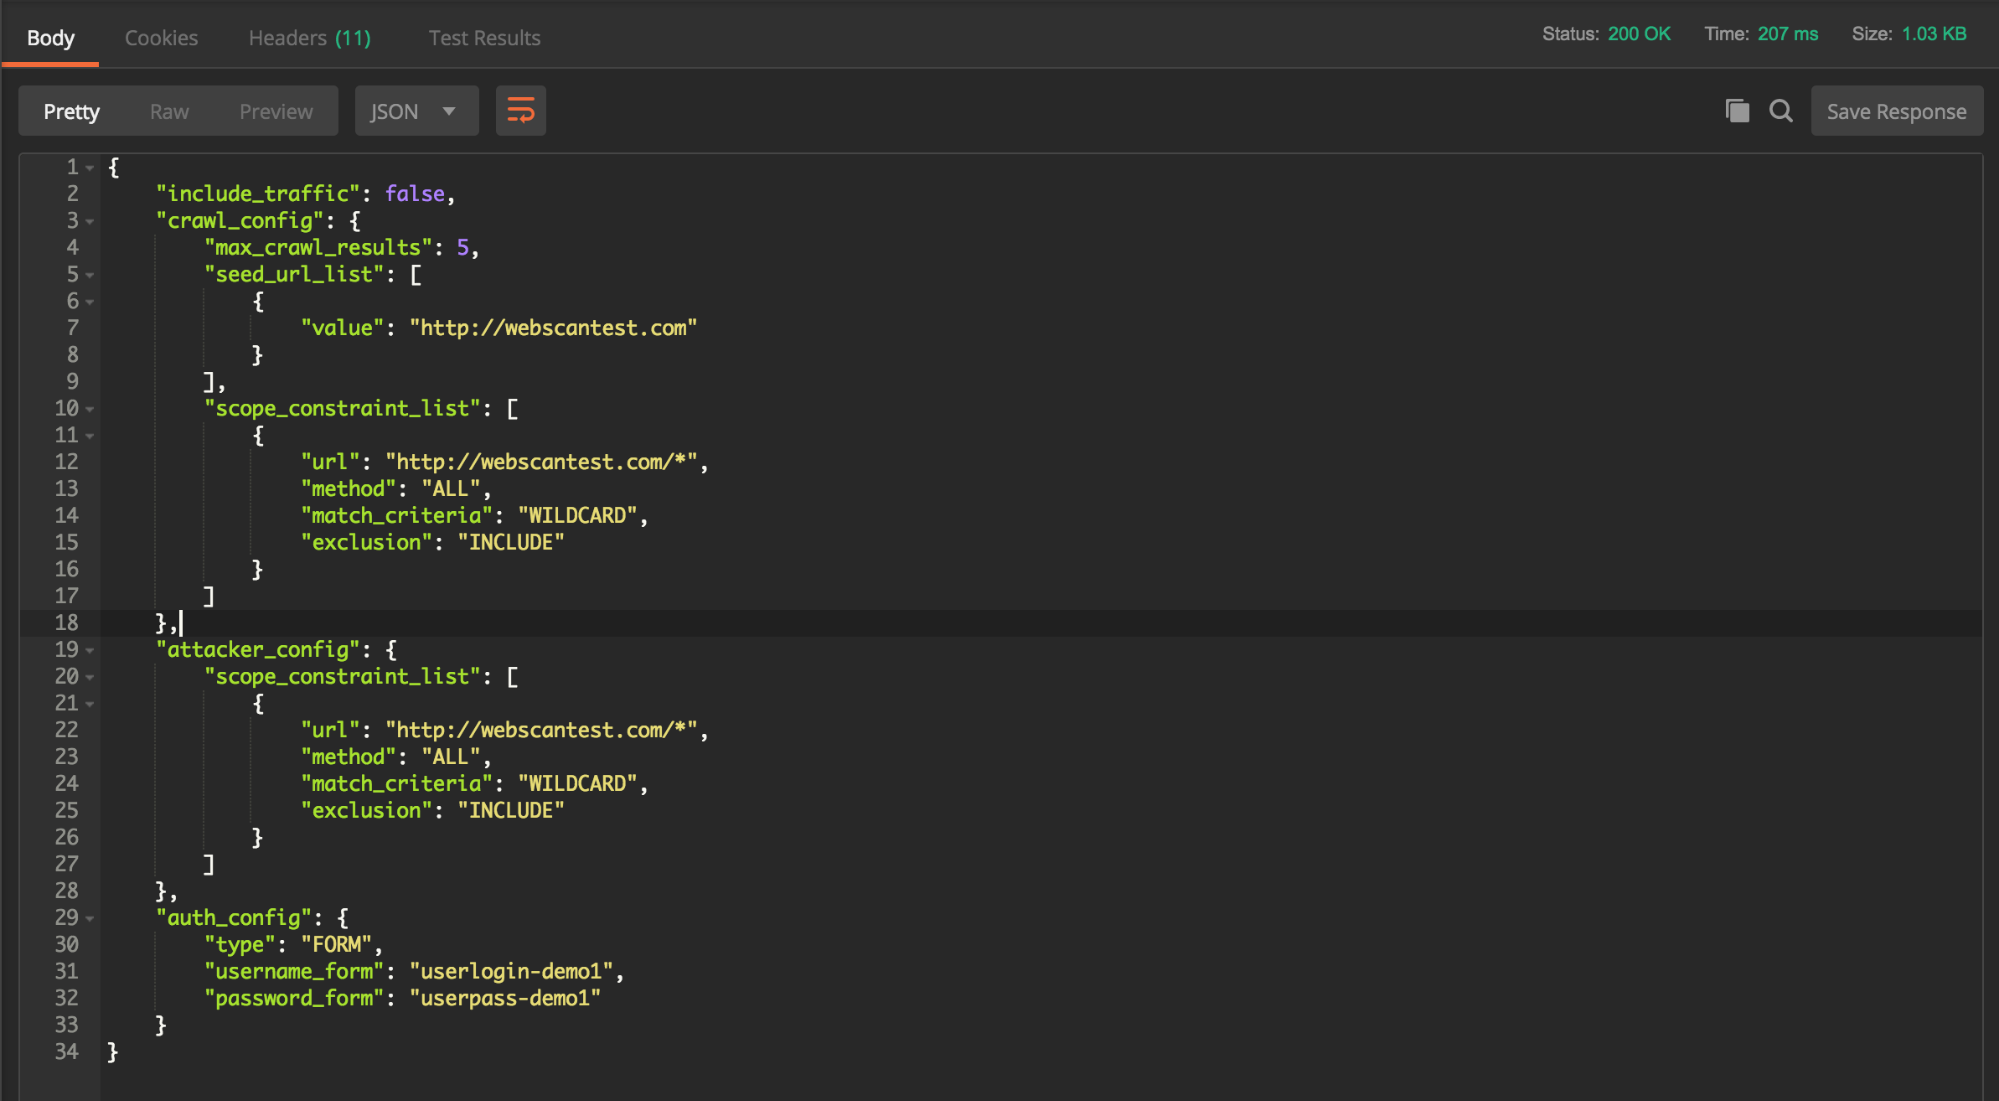Viewport: 1999px width, 1101px height.
Task: Select the Body tab
Action: pyautogui.click(x=50, y=38)
